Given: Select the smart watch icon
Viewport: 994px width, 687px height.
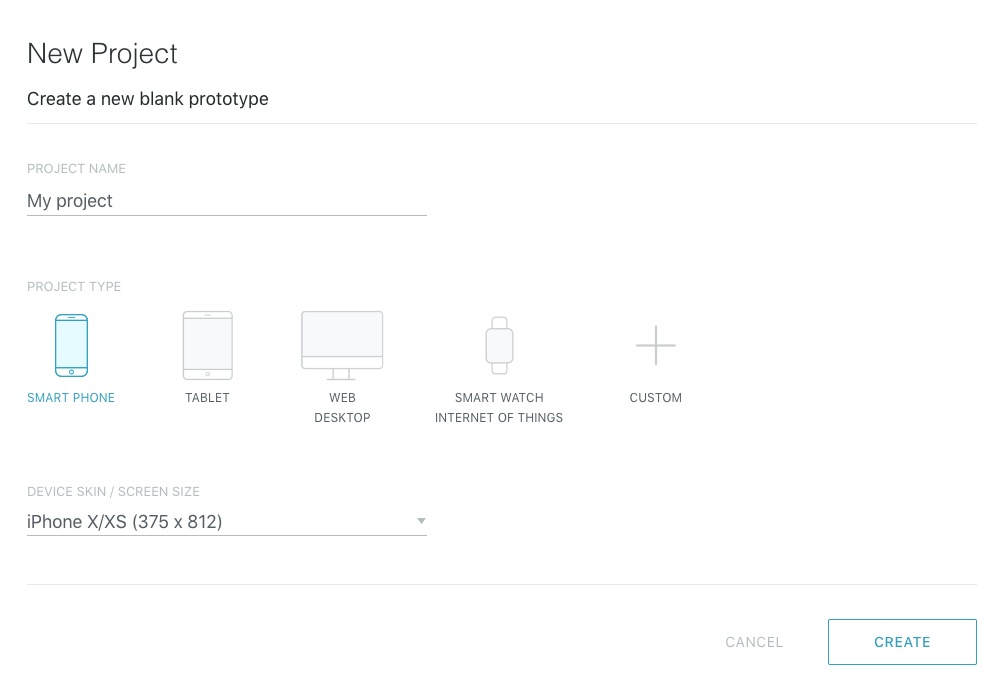Looking at the screenshot, I should pos(499,345).
